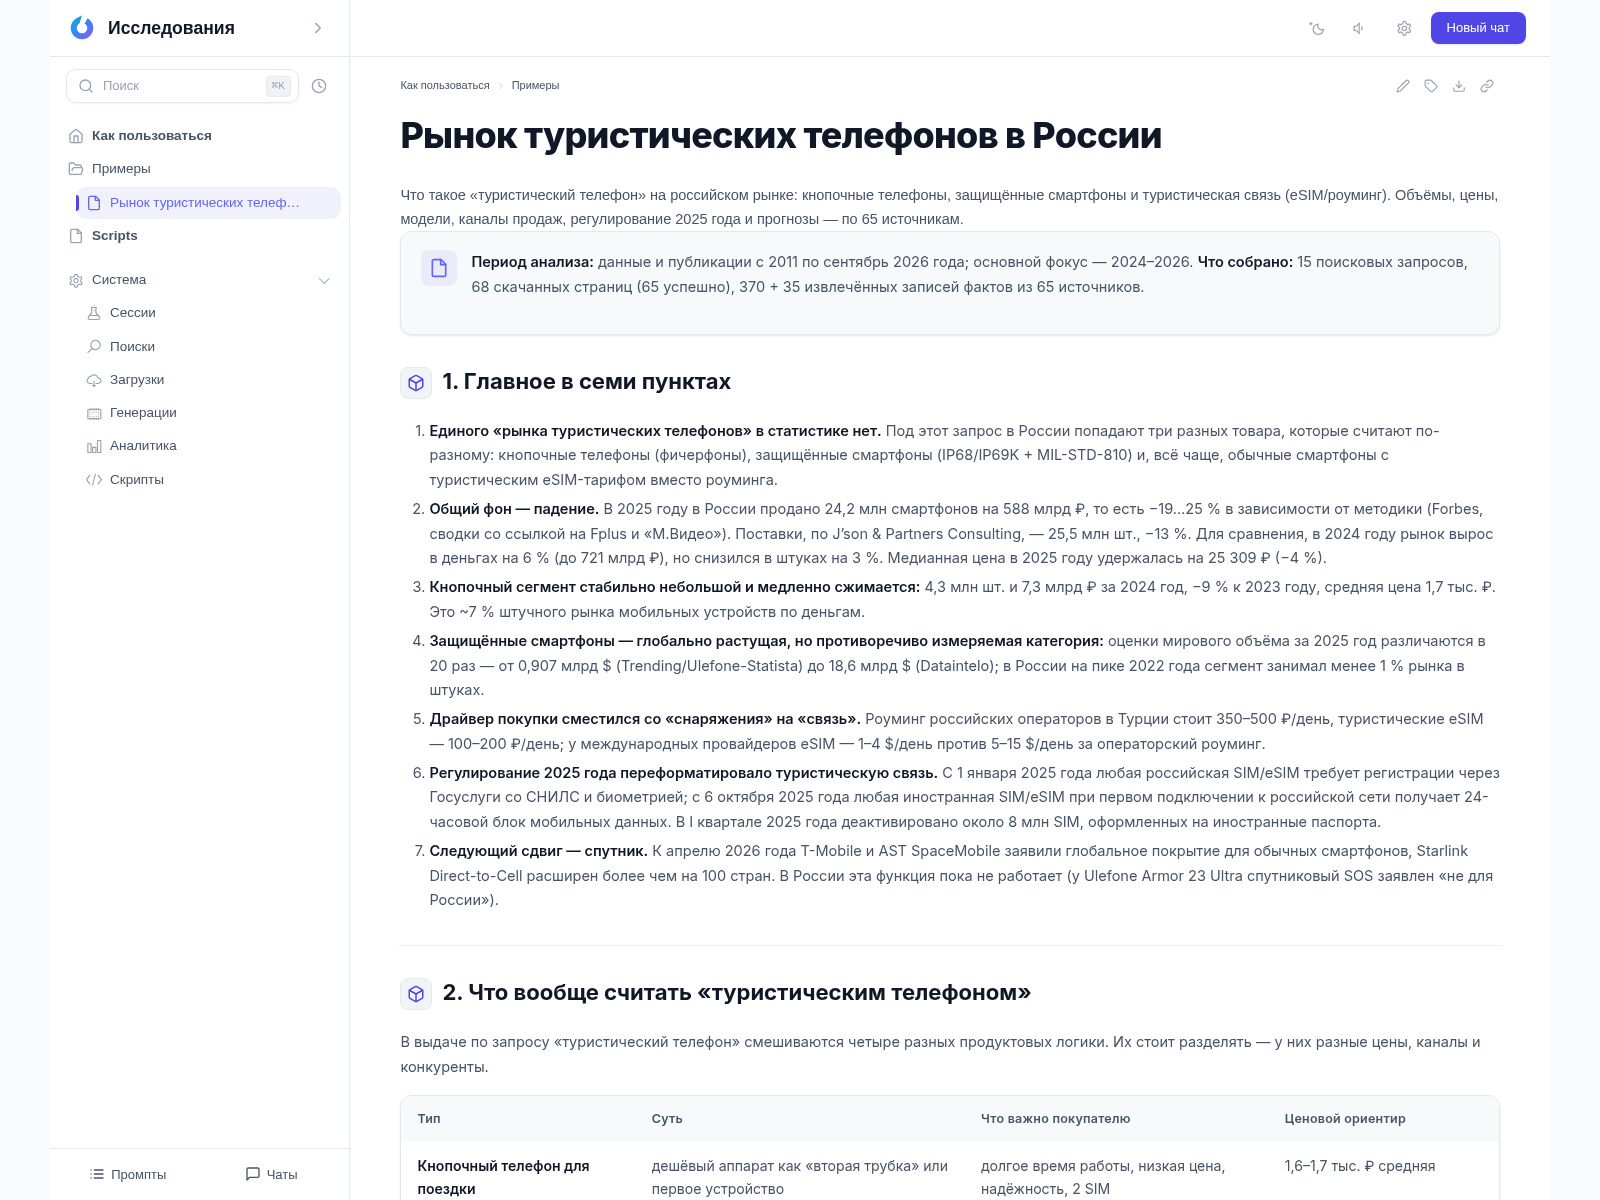Image resolution: width=1600 pixels, height=1200 pixels.
Task: Click the document icon in the «Период анализа» box
Action: click(439, 268)
